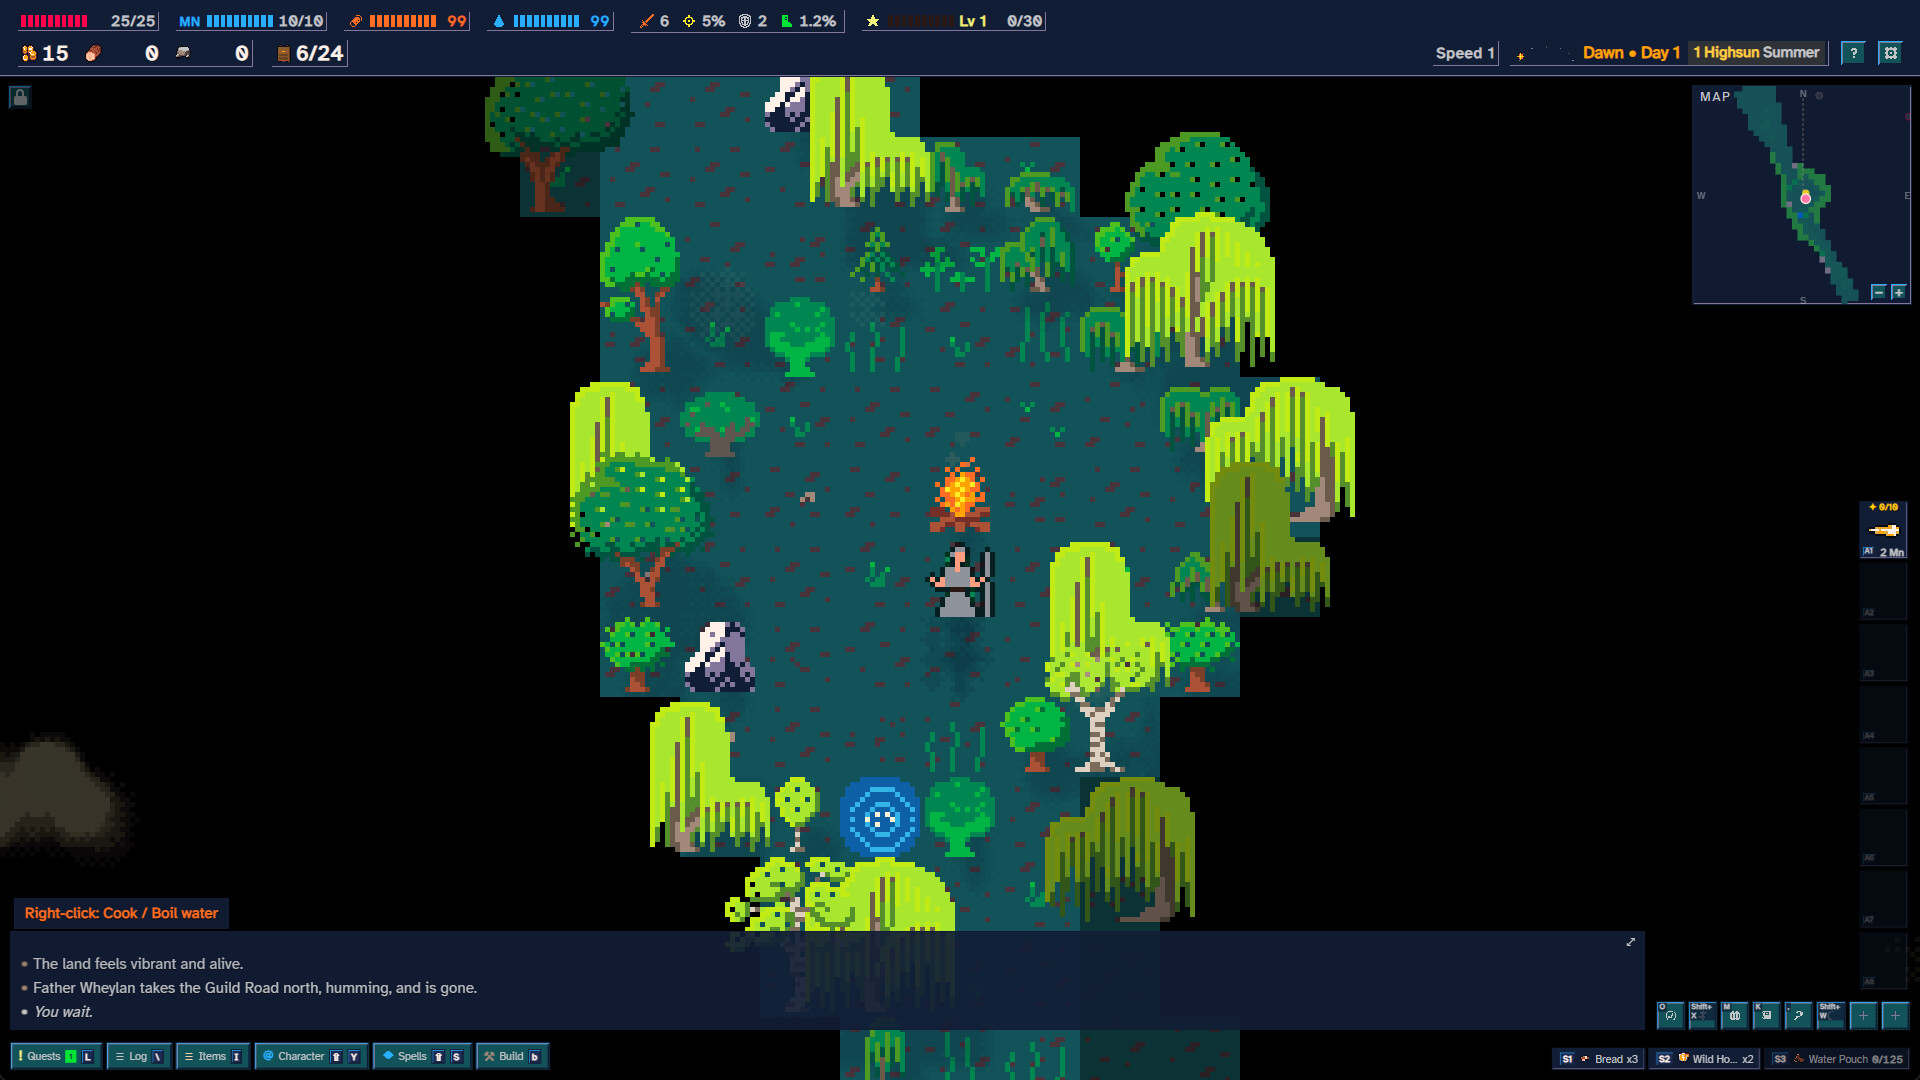Activate the K journal action button

[1766, 1015]
